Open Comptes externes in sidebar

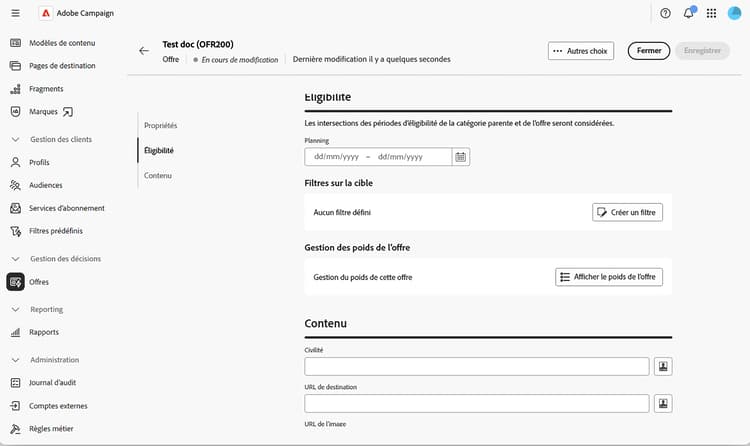pos(58,406)
